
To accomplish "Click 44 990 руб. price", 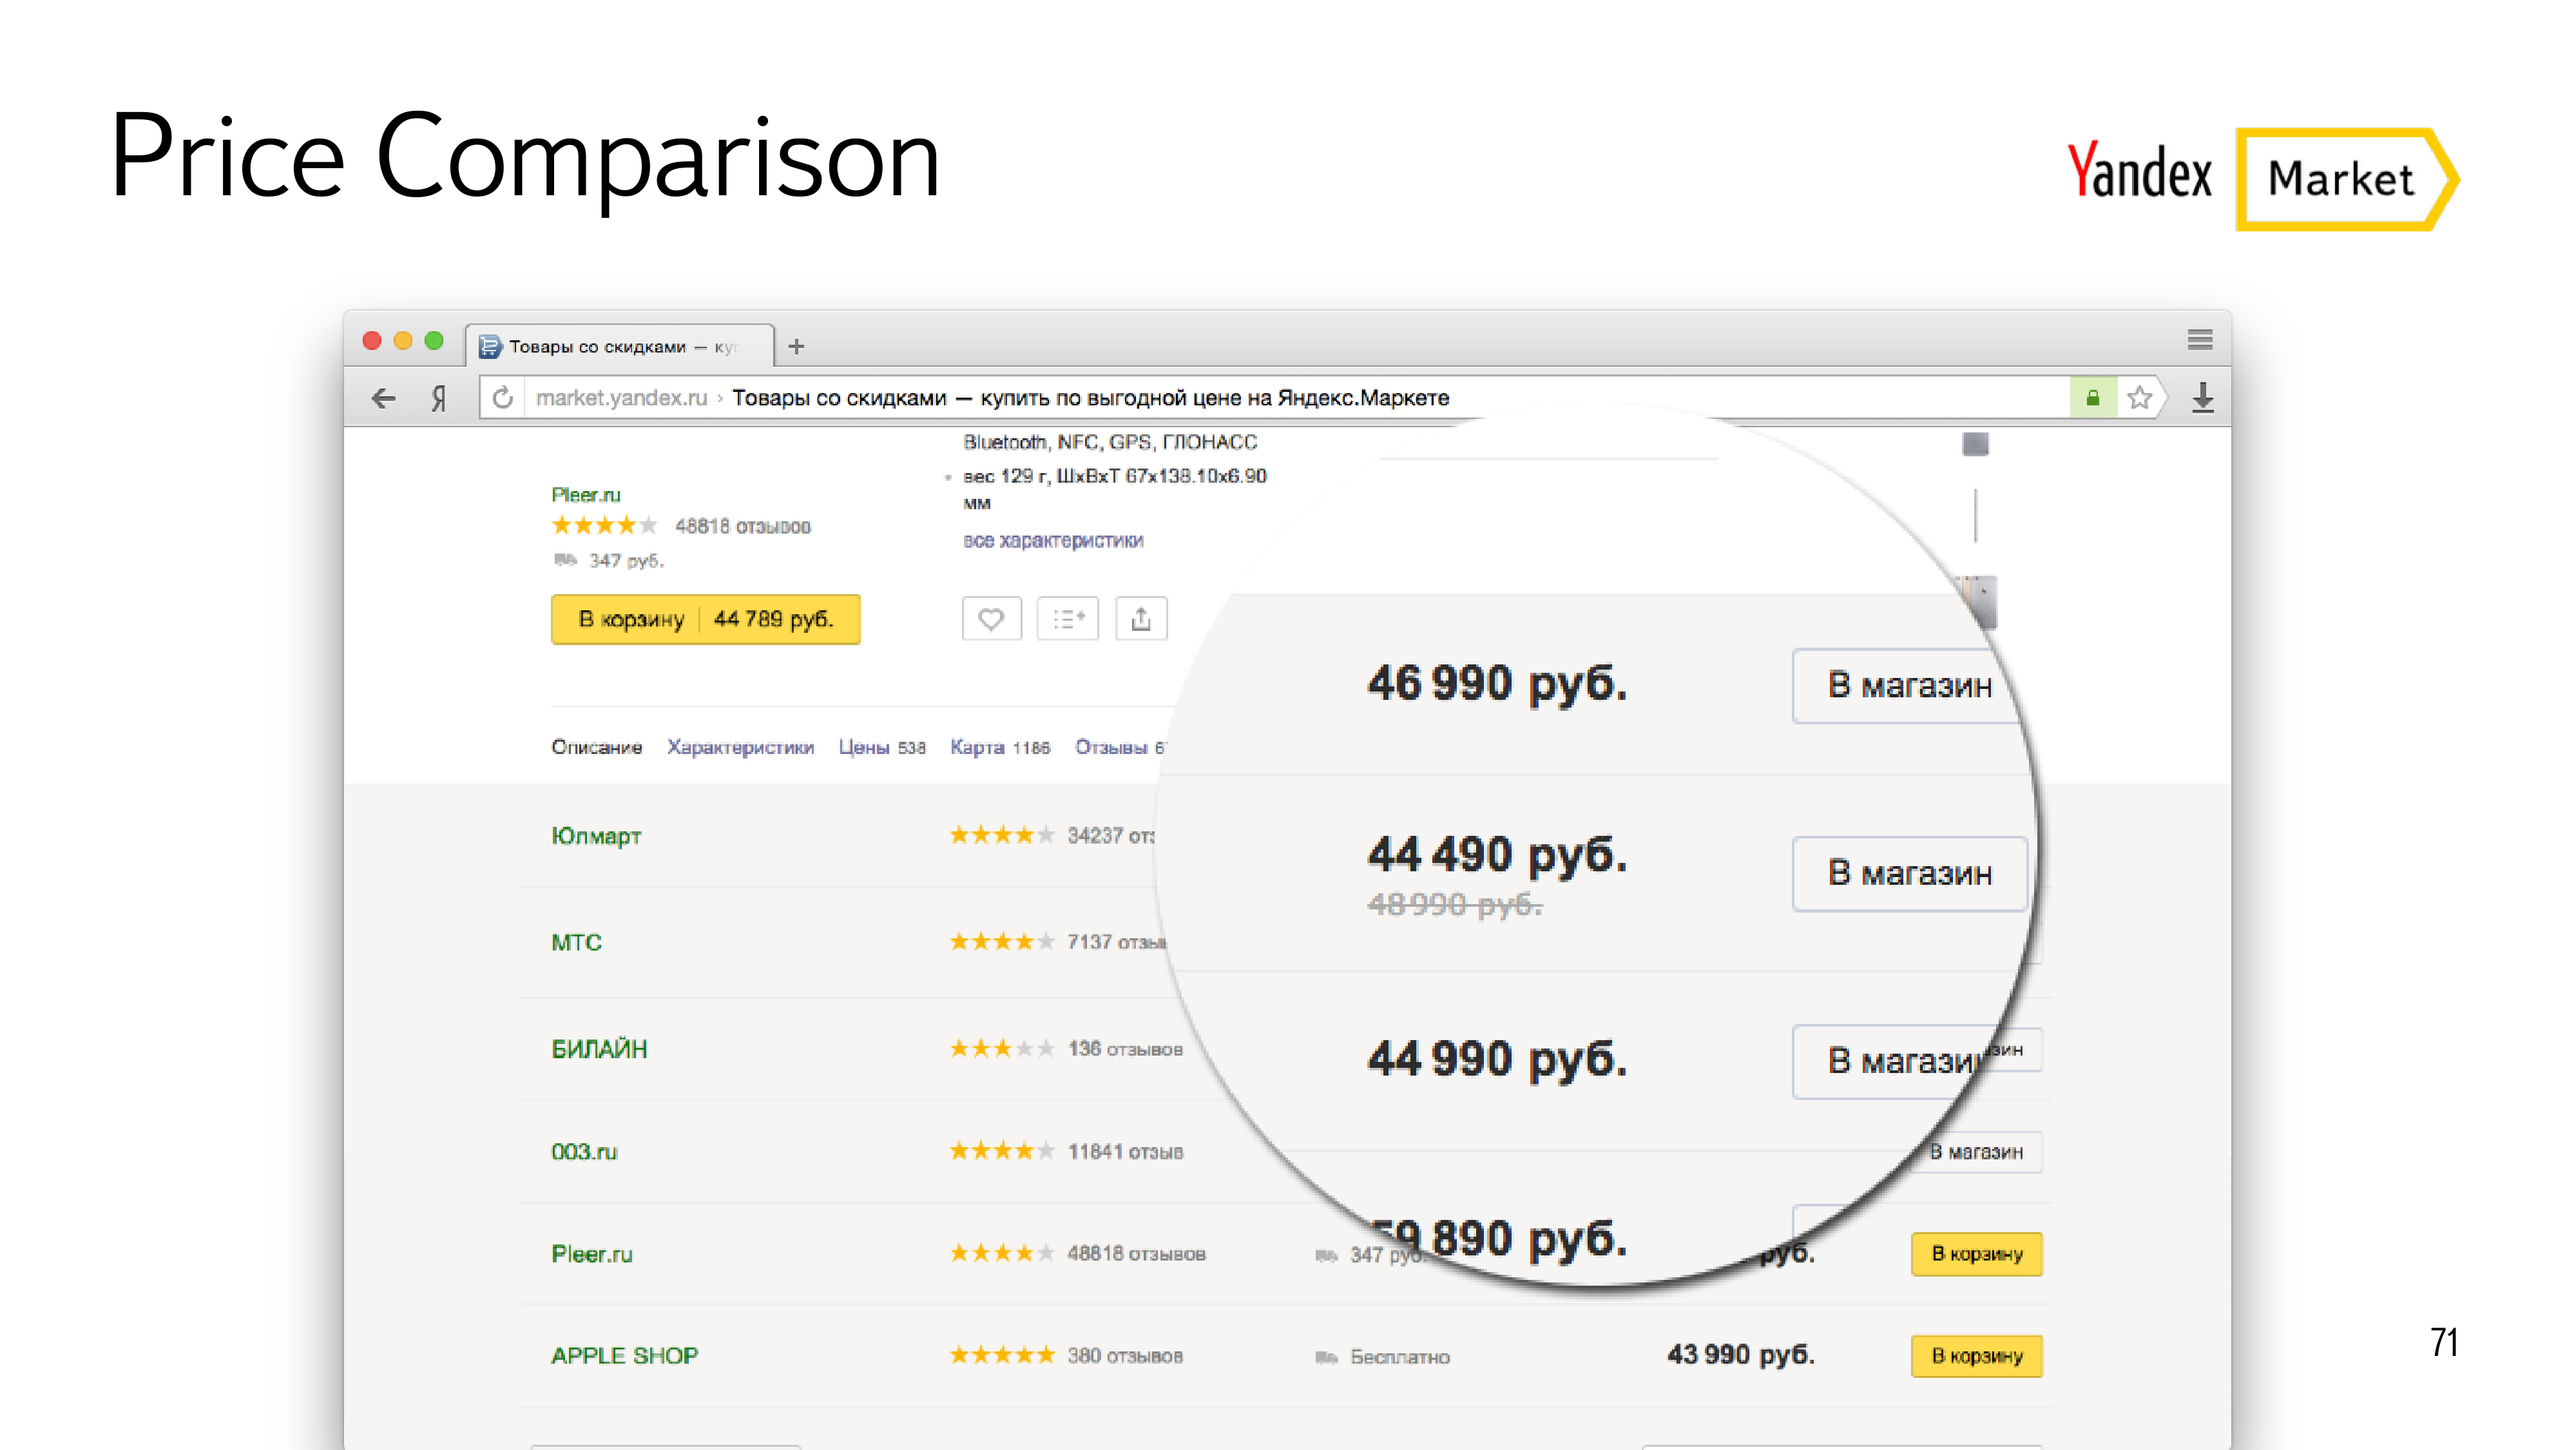I will pyautogui.click(x=1497, y=1059).
